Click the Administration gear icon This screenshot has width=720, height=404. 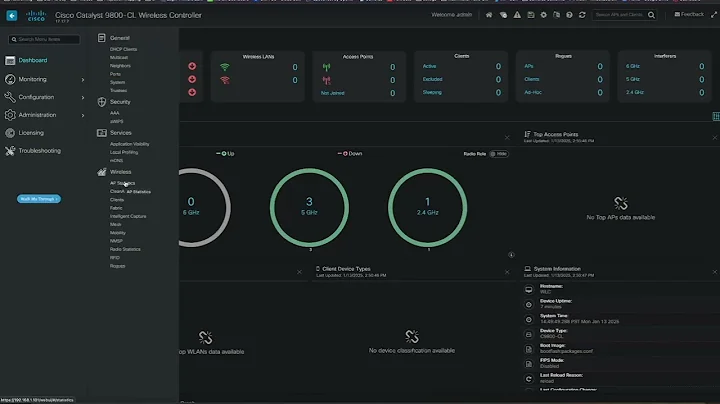[x=10, y=115]
